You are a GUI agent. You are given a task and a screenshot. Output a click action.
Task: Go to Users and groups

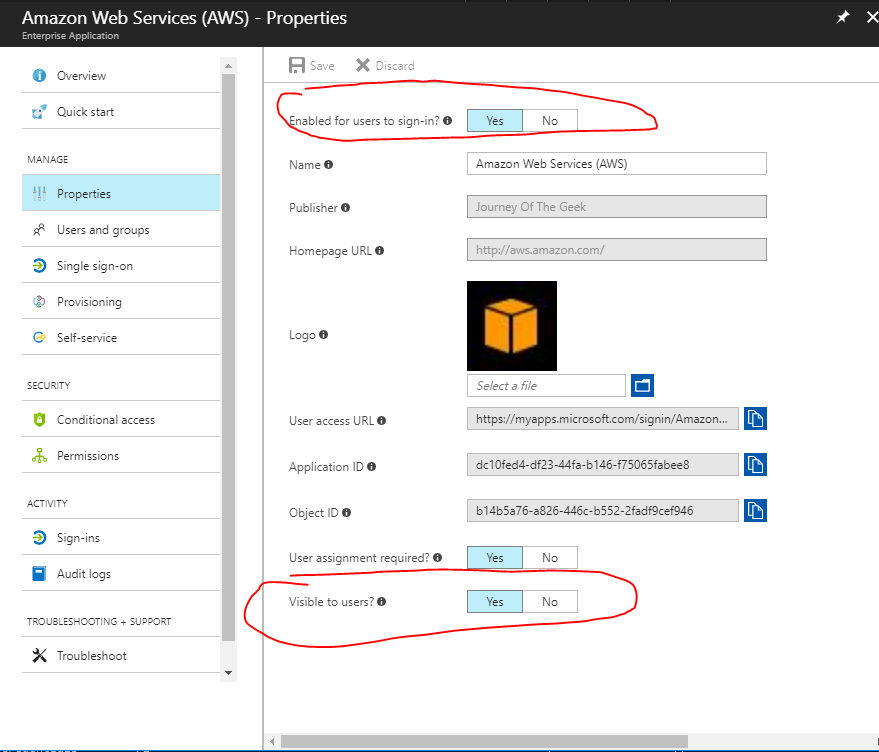coord(121,230)
